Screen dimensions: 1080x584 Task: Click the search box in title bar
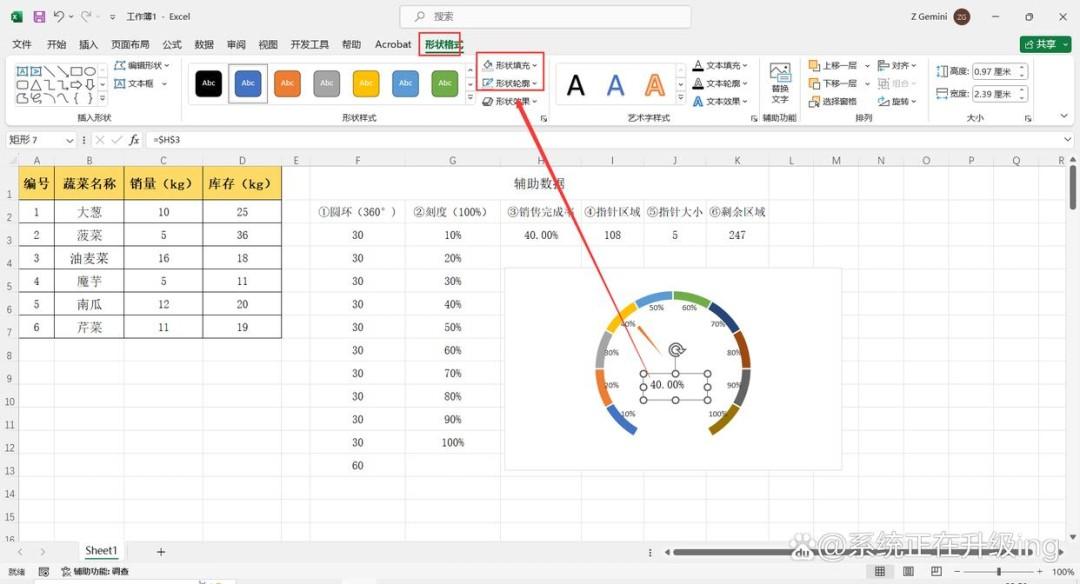coord(546,16)
